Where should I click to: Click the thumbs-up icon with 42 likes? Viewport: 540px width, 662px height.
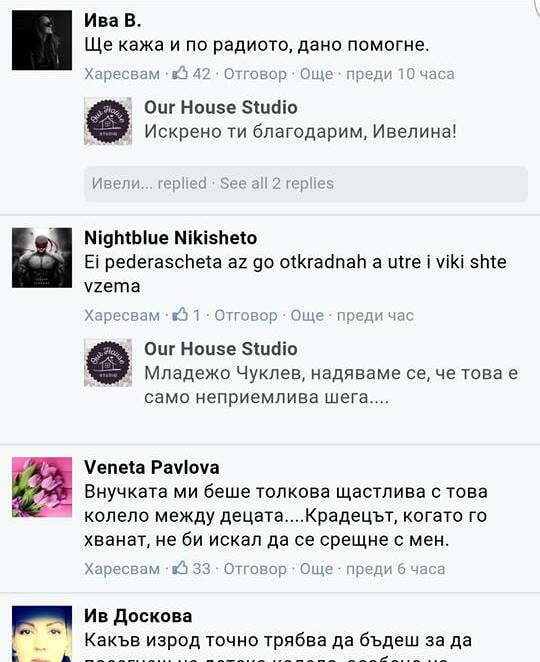(x=180, y=73)
